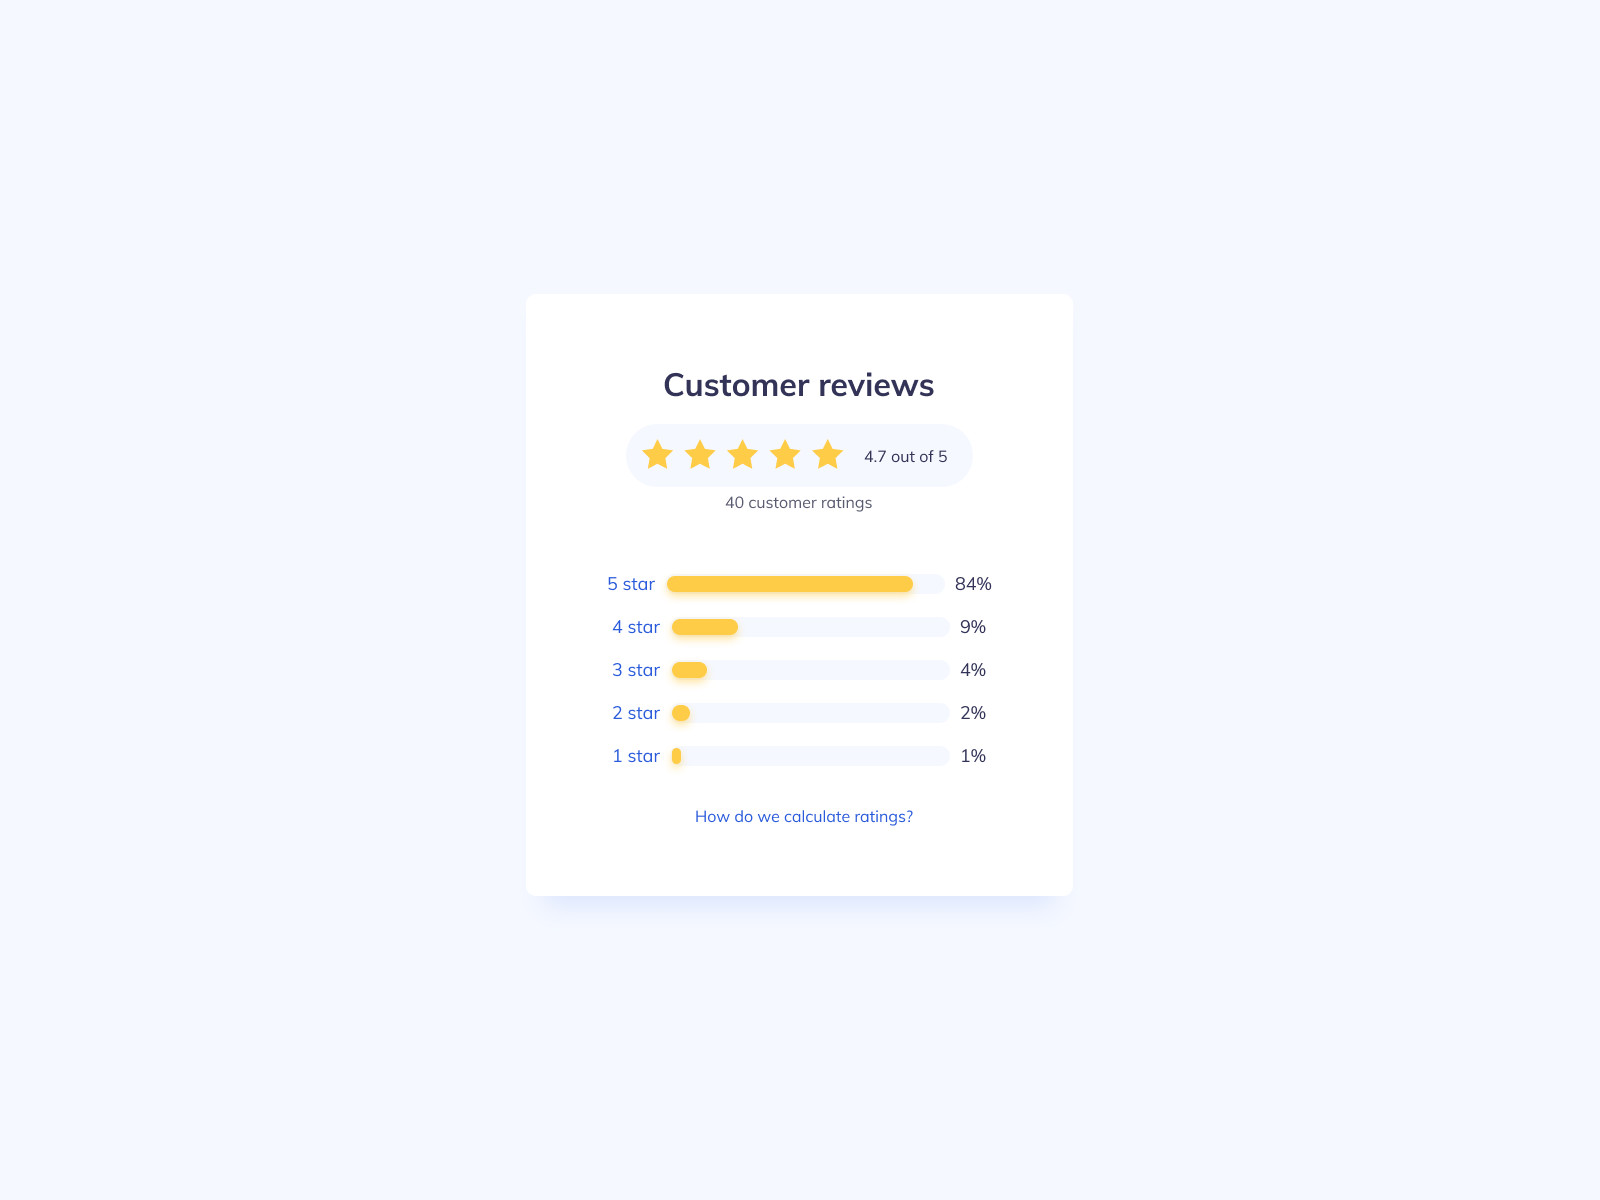The width and height of the screenshot is (1600, 1200).
Task: Click 'How do we calculate ratings?' link
Action: coord(803,816)
